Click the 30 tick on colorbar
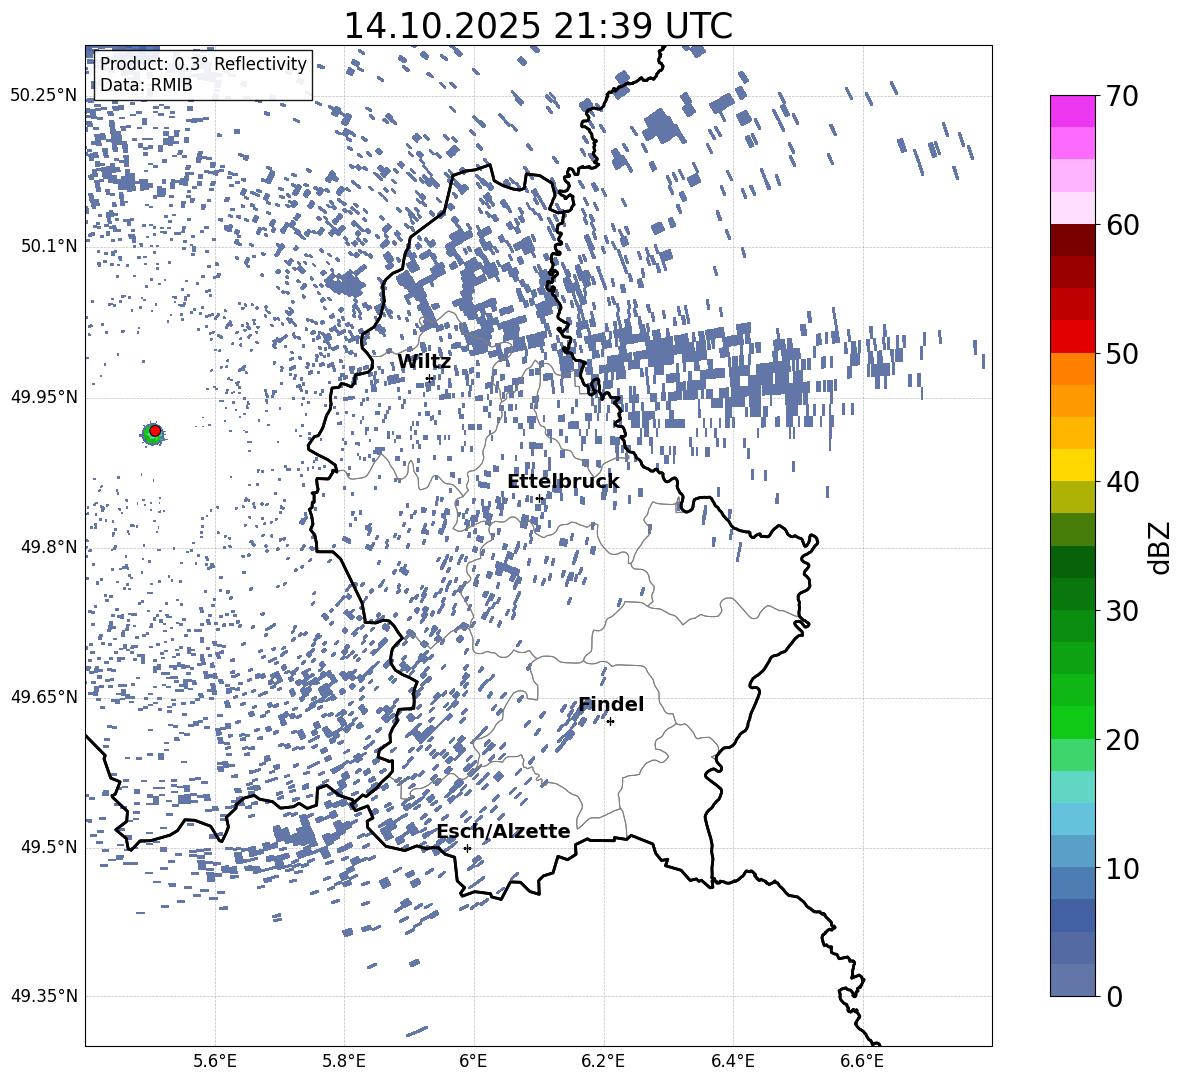 tap(1122, 610)
